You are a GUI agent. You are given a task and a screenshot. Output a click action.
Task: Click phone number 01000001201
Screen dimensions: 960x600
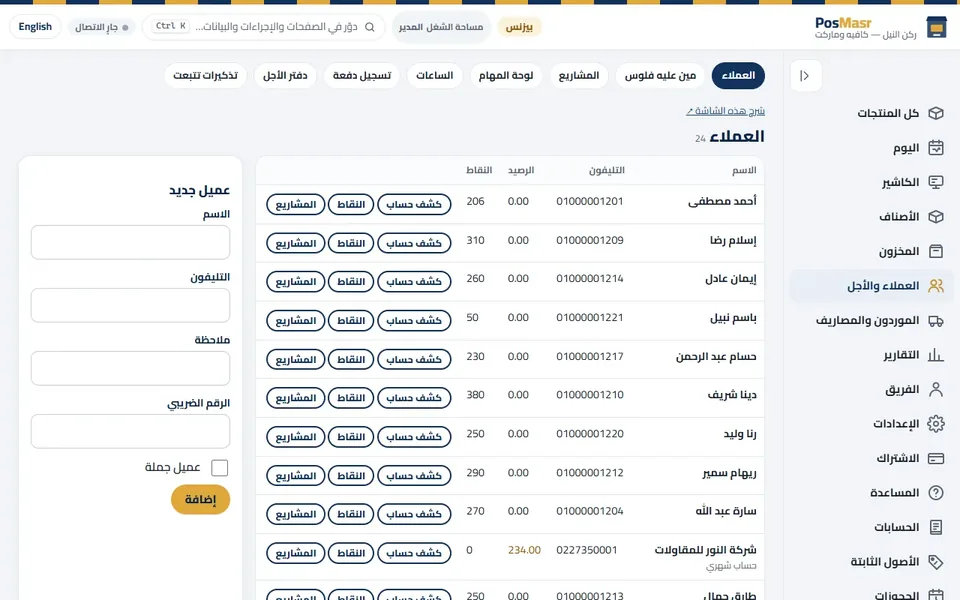click(590, 201)
